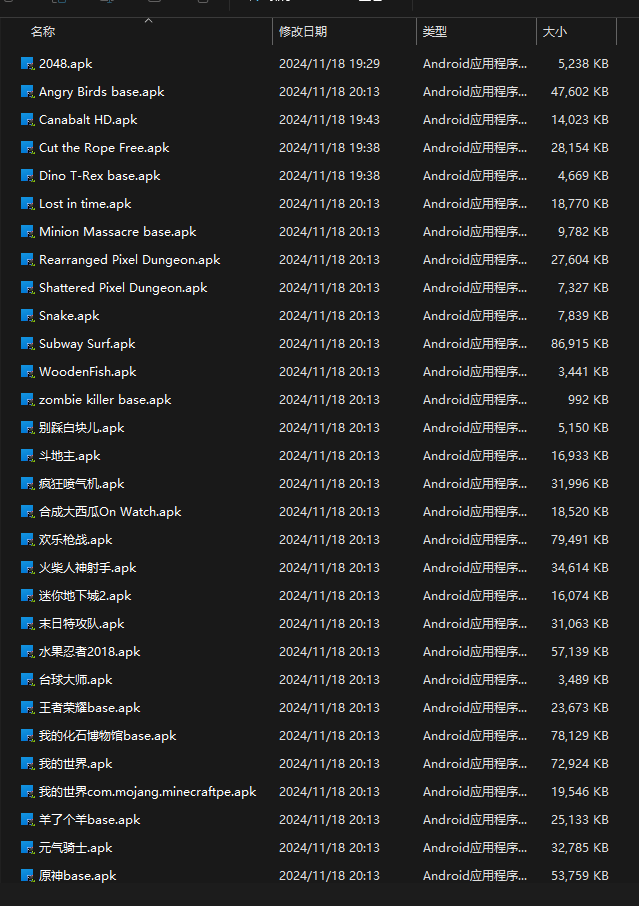Click the 47,602 KB size value

(579, 92)
